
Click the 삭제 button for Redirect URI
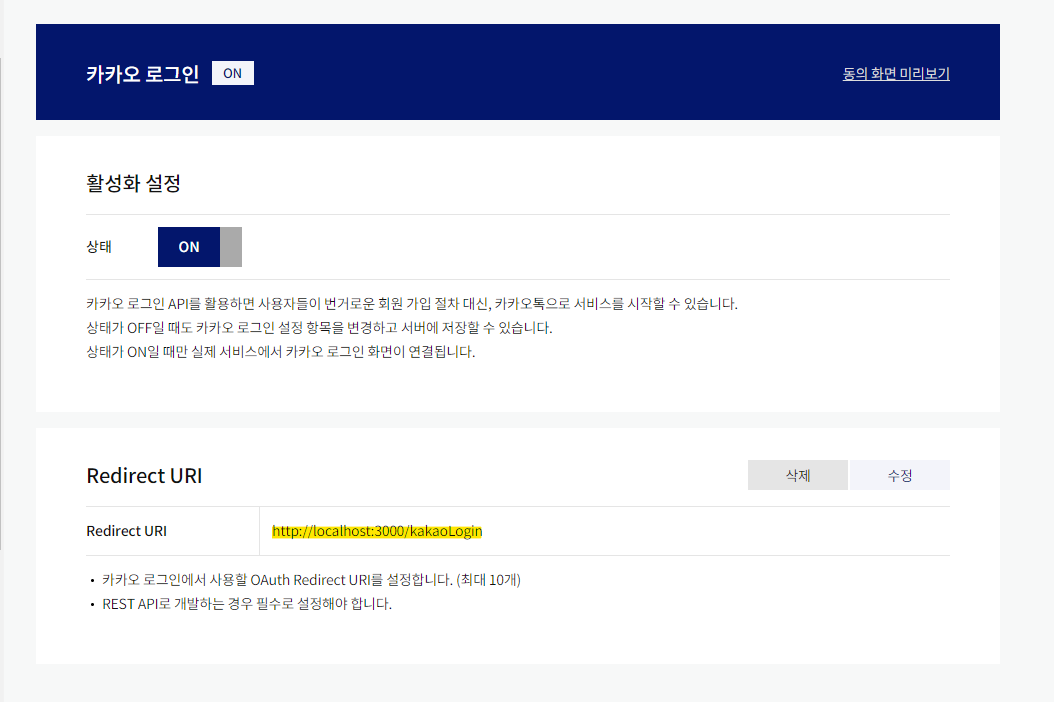[798, 475]
